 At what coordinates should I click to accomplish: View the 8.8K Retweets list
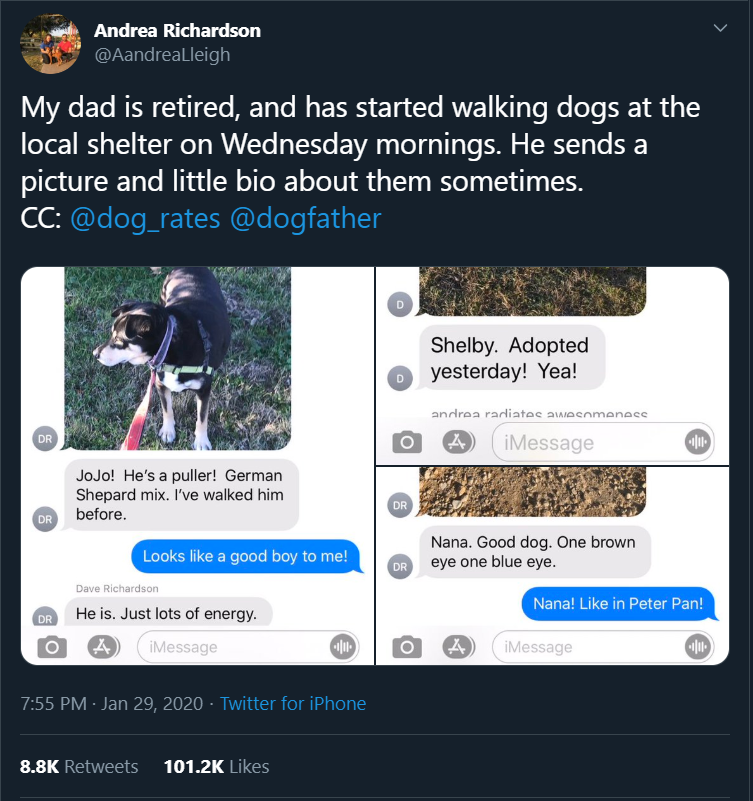[79, 767]
